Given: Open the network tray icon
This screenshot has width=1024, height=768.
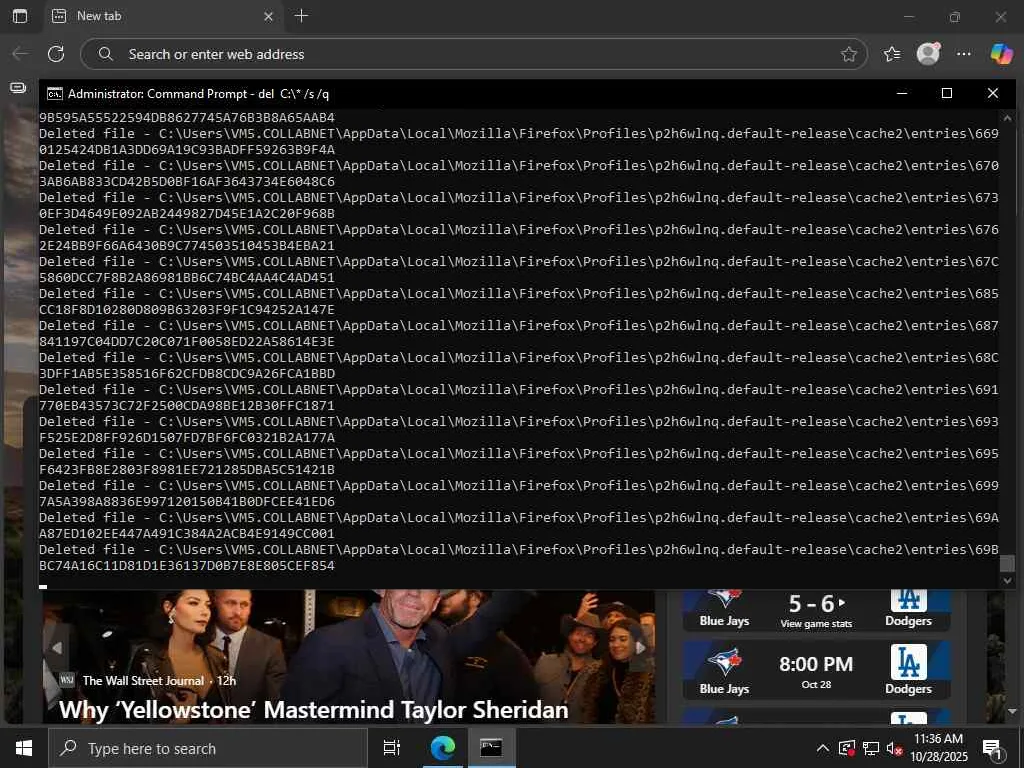Looking at the screenshot, I should point(871,748).
